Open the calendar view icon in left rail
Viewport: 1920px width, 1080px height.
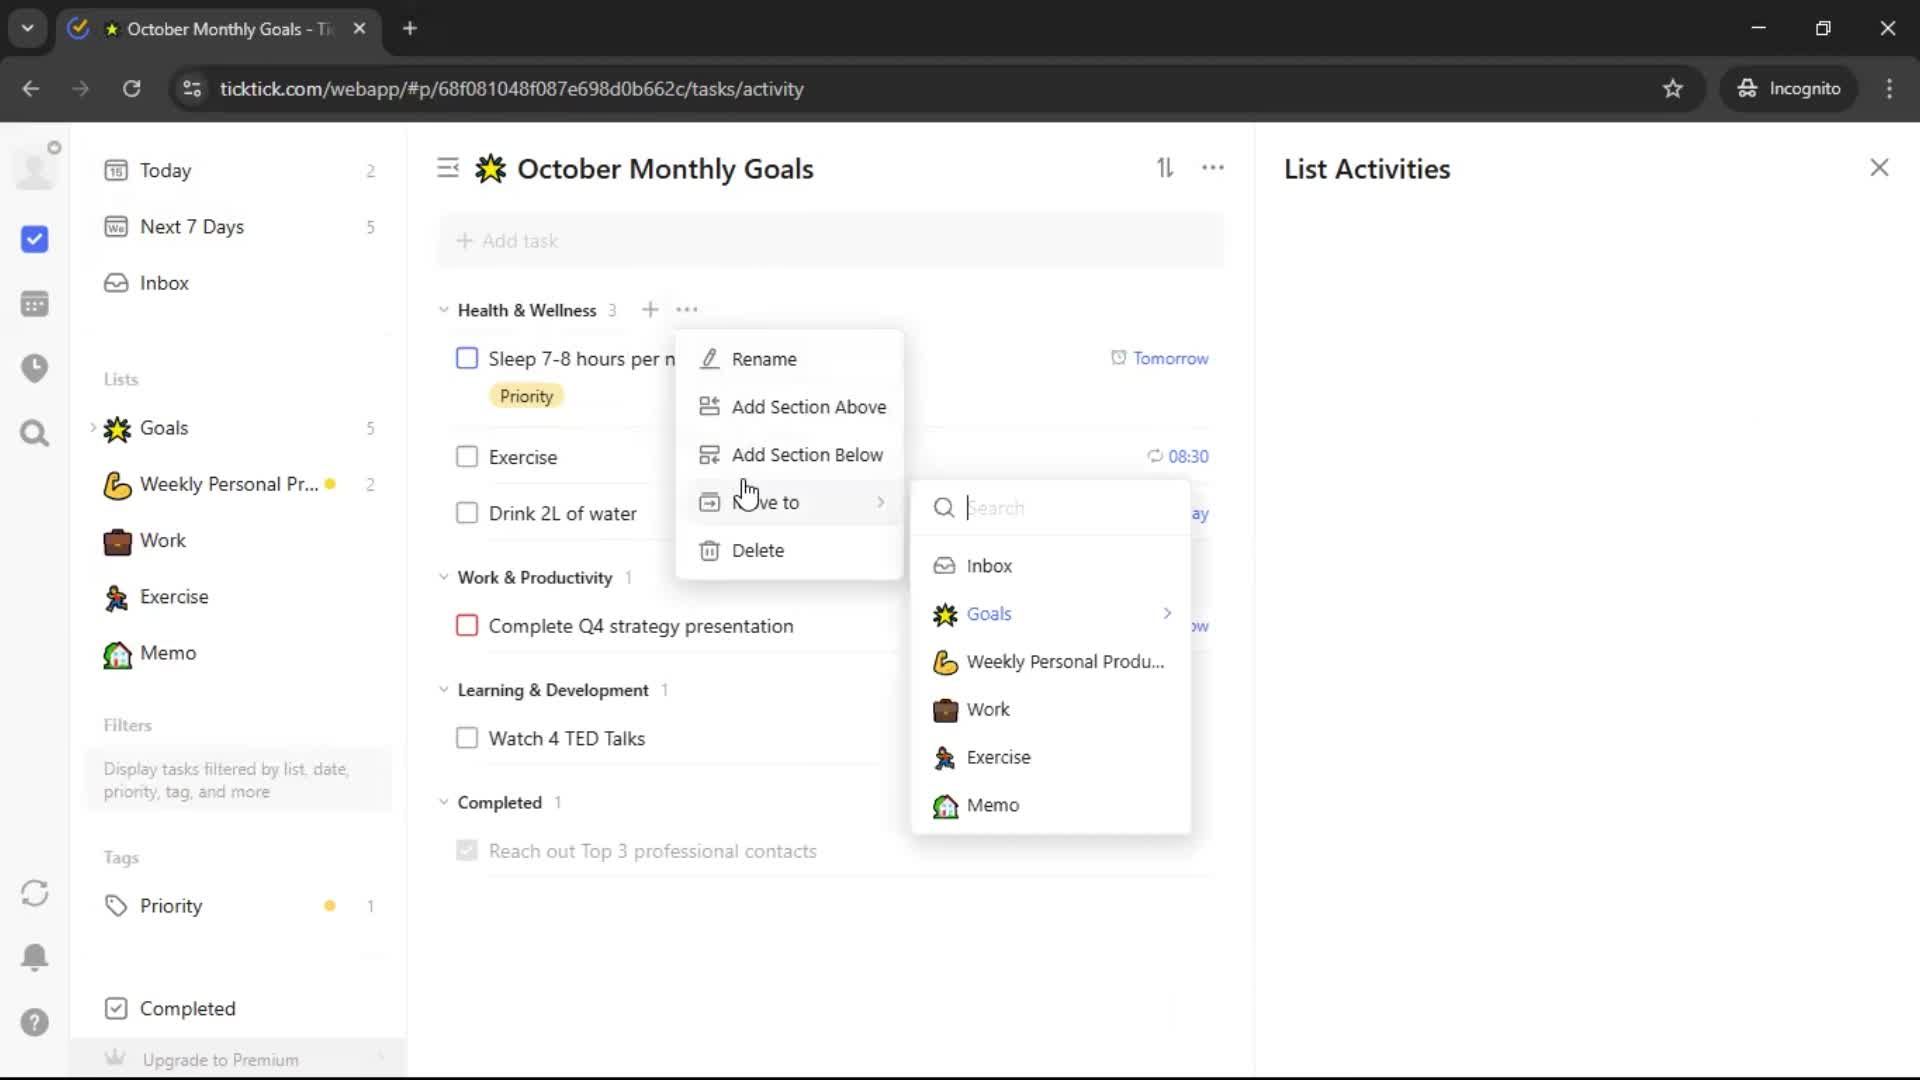point(35,304)
